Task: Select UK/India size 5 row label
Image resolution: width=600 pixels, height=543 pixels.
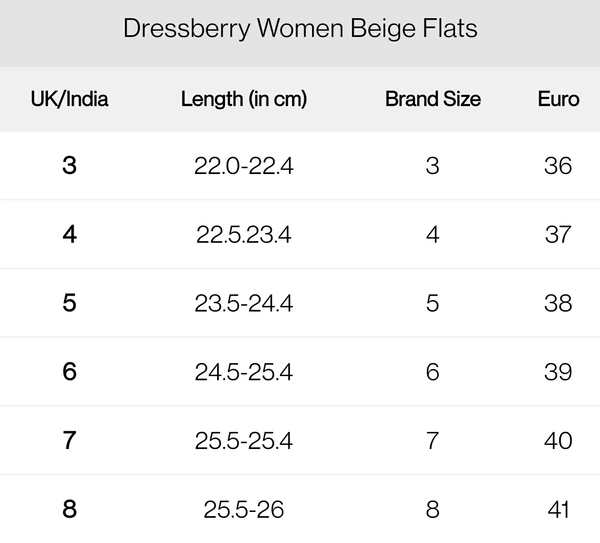Action: 69,303
